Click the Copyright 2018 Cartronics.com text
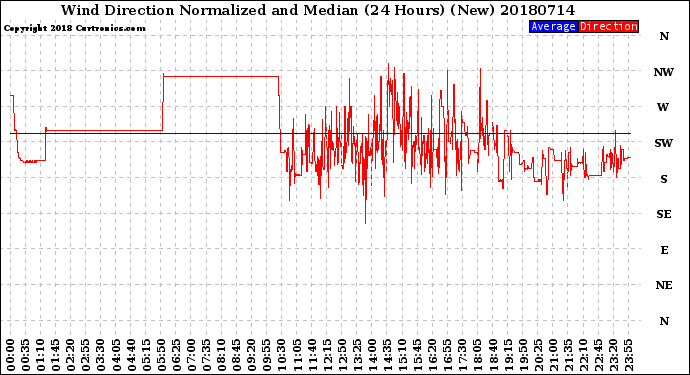This screenshot has width=690, height=375. point(74,28)
